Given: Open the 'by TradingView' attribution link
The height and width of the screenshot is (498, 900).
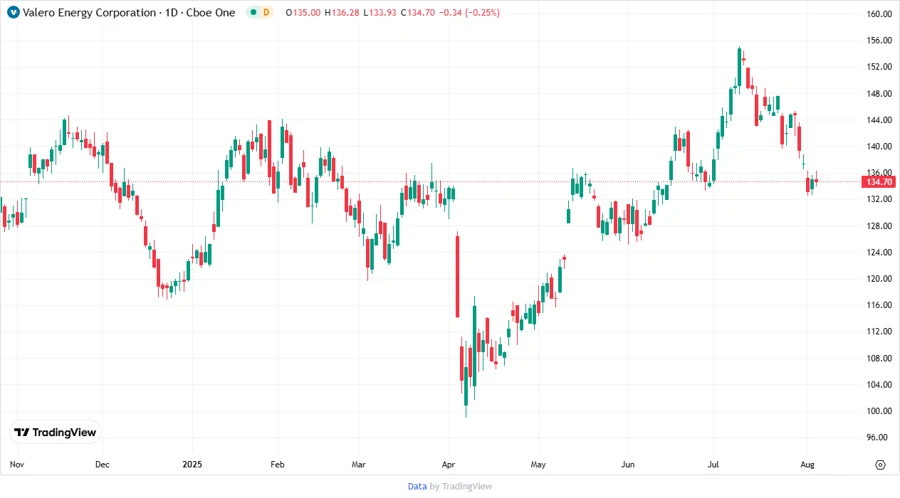Looking at the screenshot, I should click(x=461, y=486).
